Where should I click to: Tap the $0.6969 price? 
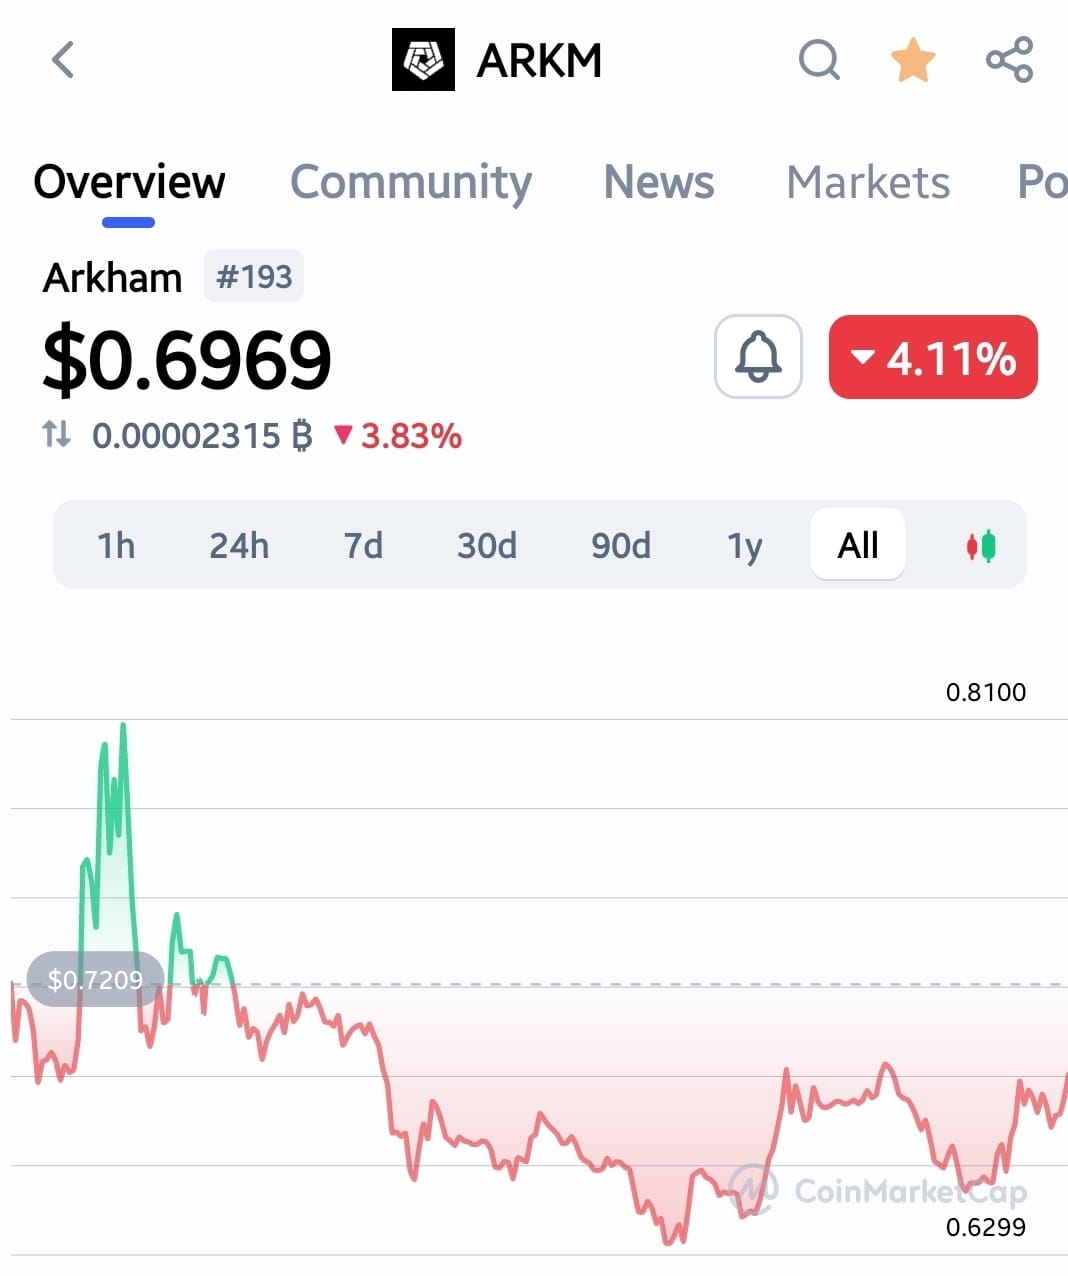(x=187, y=360)
